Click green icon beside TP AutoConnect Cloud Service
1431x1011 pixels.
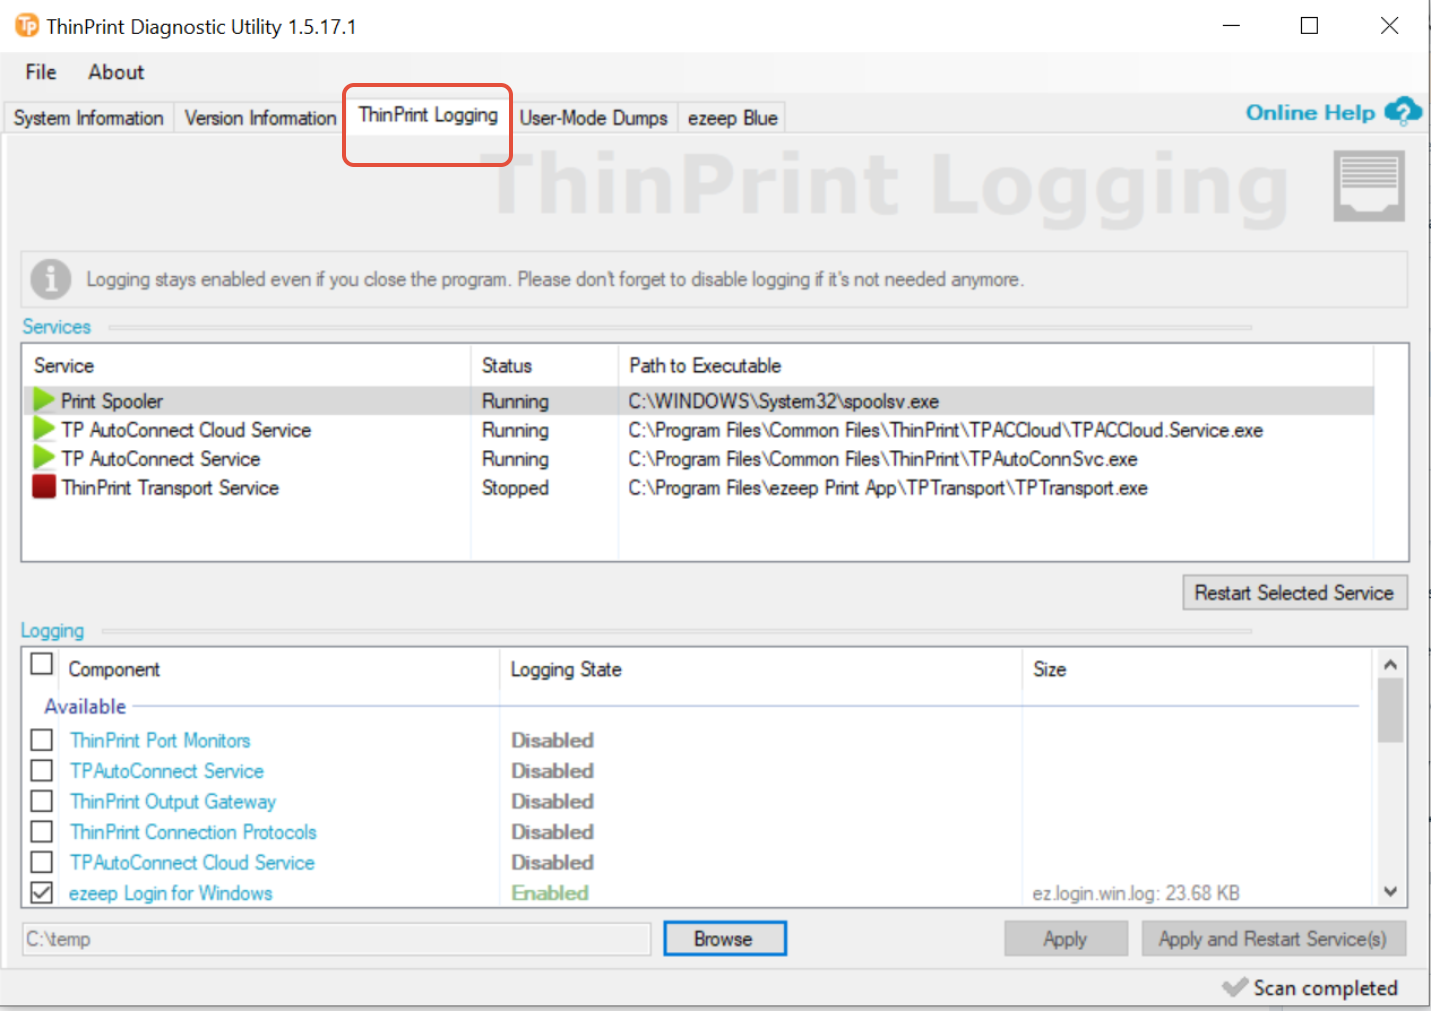44,429
